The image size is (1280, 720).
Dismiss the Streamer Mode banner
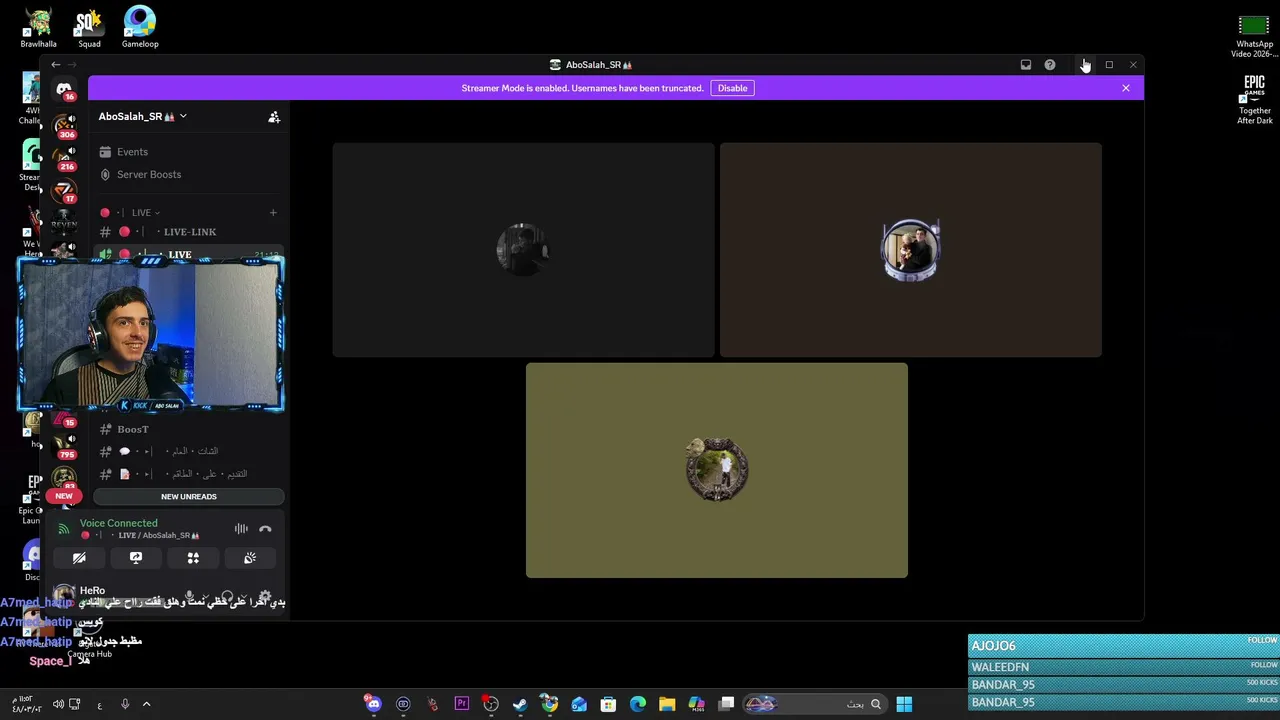[1126, 88]
